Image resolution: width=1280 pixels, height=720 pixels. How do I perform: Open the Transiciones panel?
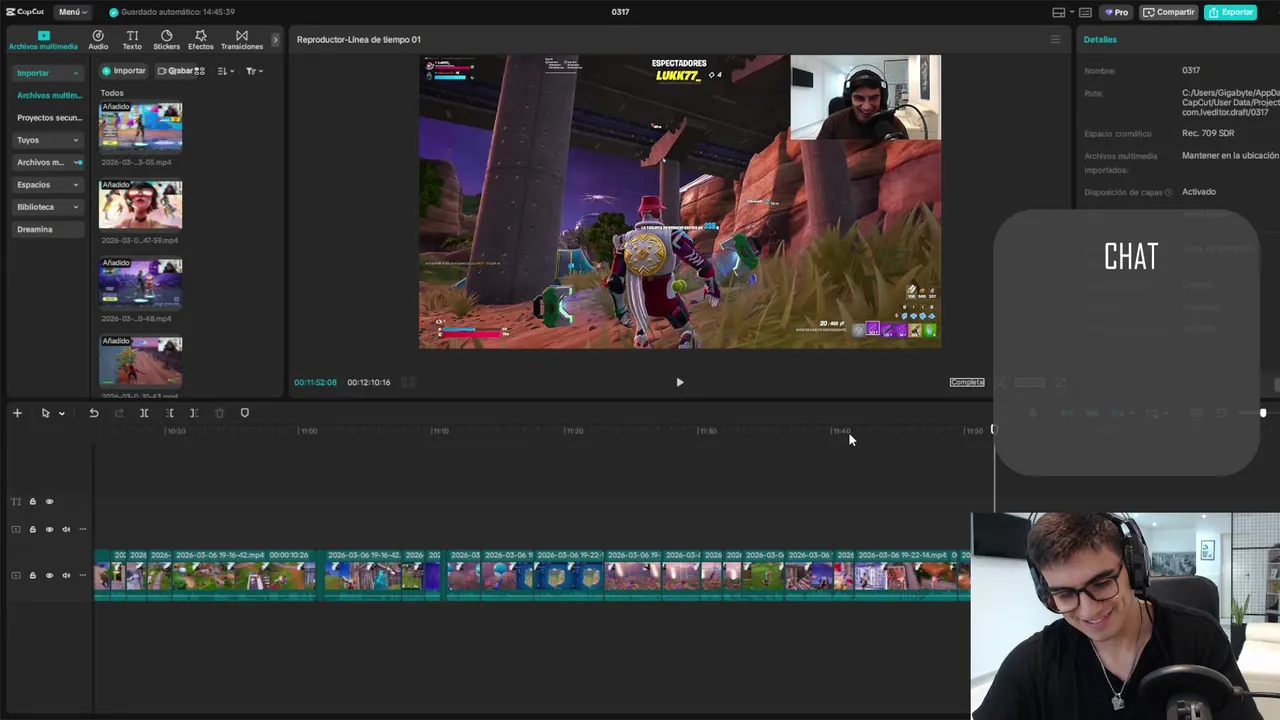point(242,40)
